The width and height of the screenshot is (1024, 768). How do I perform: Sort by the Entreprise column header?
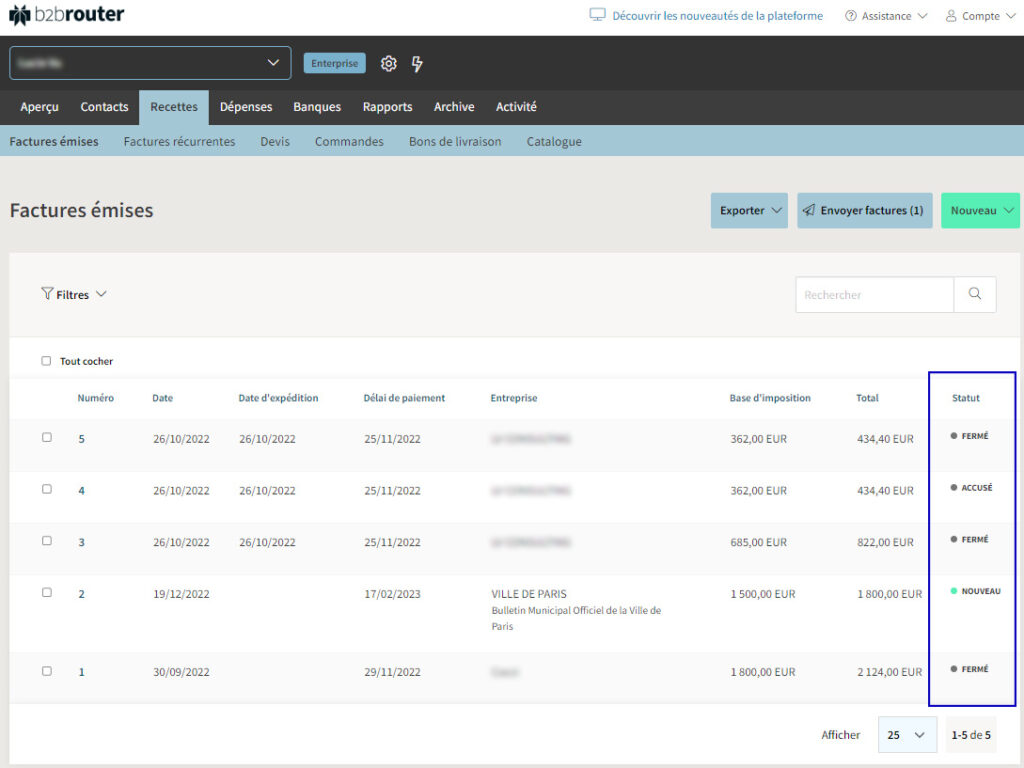coord(514,398)
